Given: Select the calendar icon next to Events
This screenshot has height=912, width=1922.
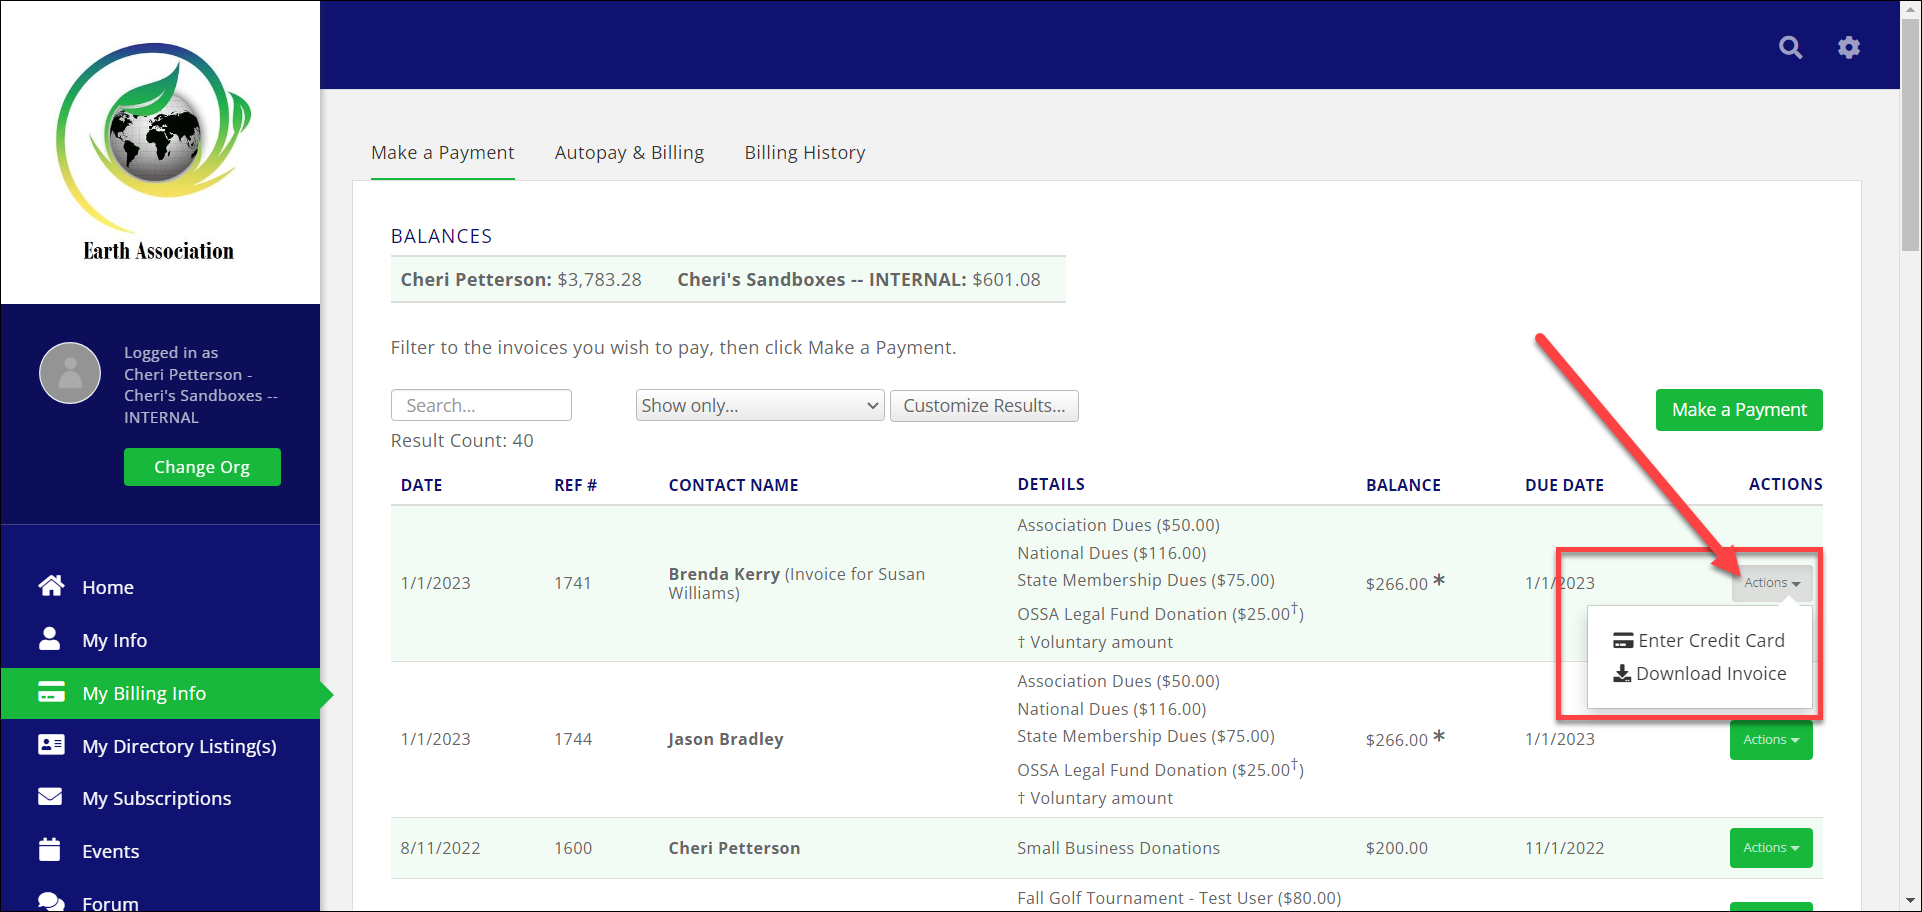Looking at the screenshot, I should tap(51, 850).
